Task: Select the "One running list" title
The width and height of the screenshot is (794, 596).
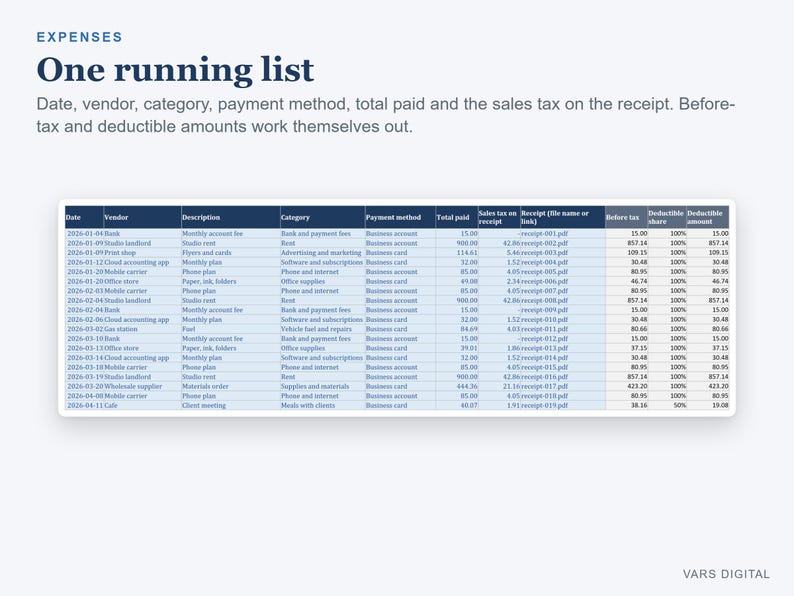Action: (x=175, y=69)
